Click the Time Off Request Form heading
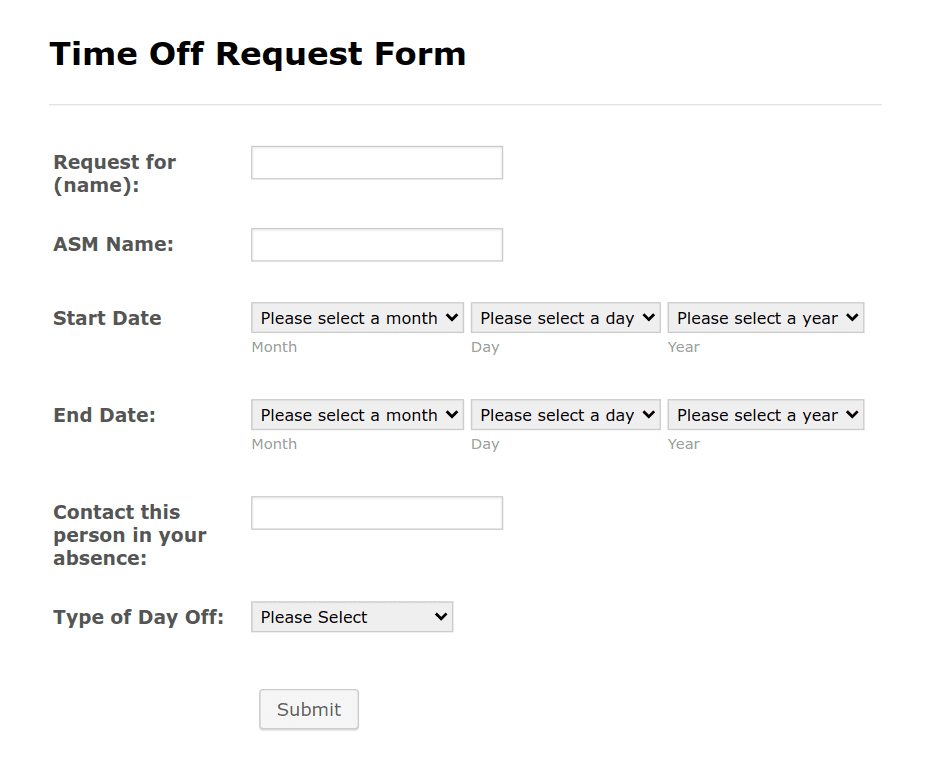Screen dimensions: 930x762 pyautogui.click(x=258, y=54)
